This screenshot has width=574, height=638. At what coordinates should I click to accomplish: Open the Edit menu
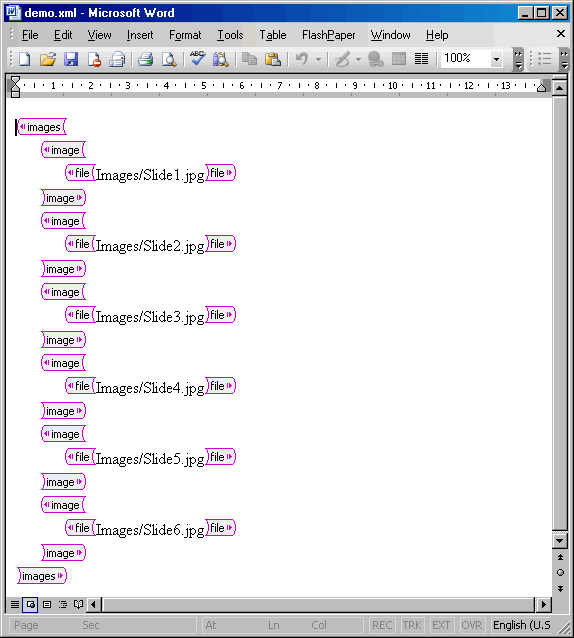coord(63,35)
